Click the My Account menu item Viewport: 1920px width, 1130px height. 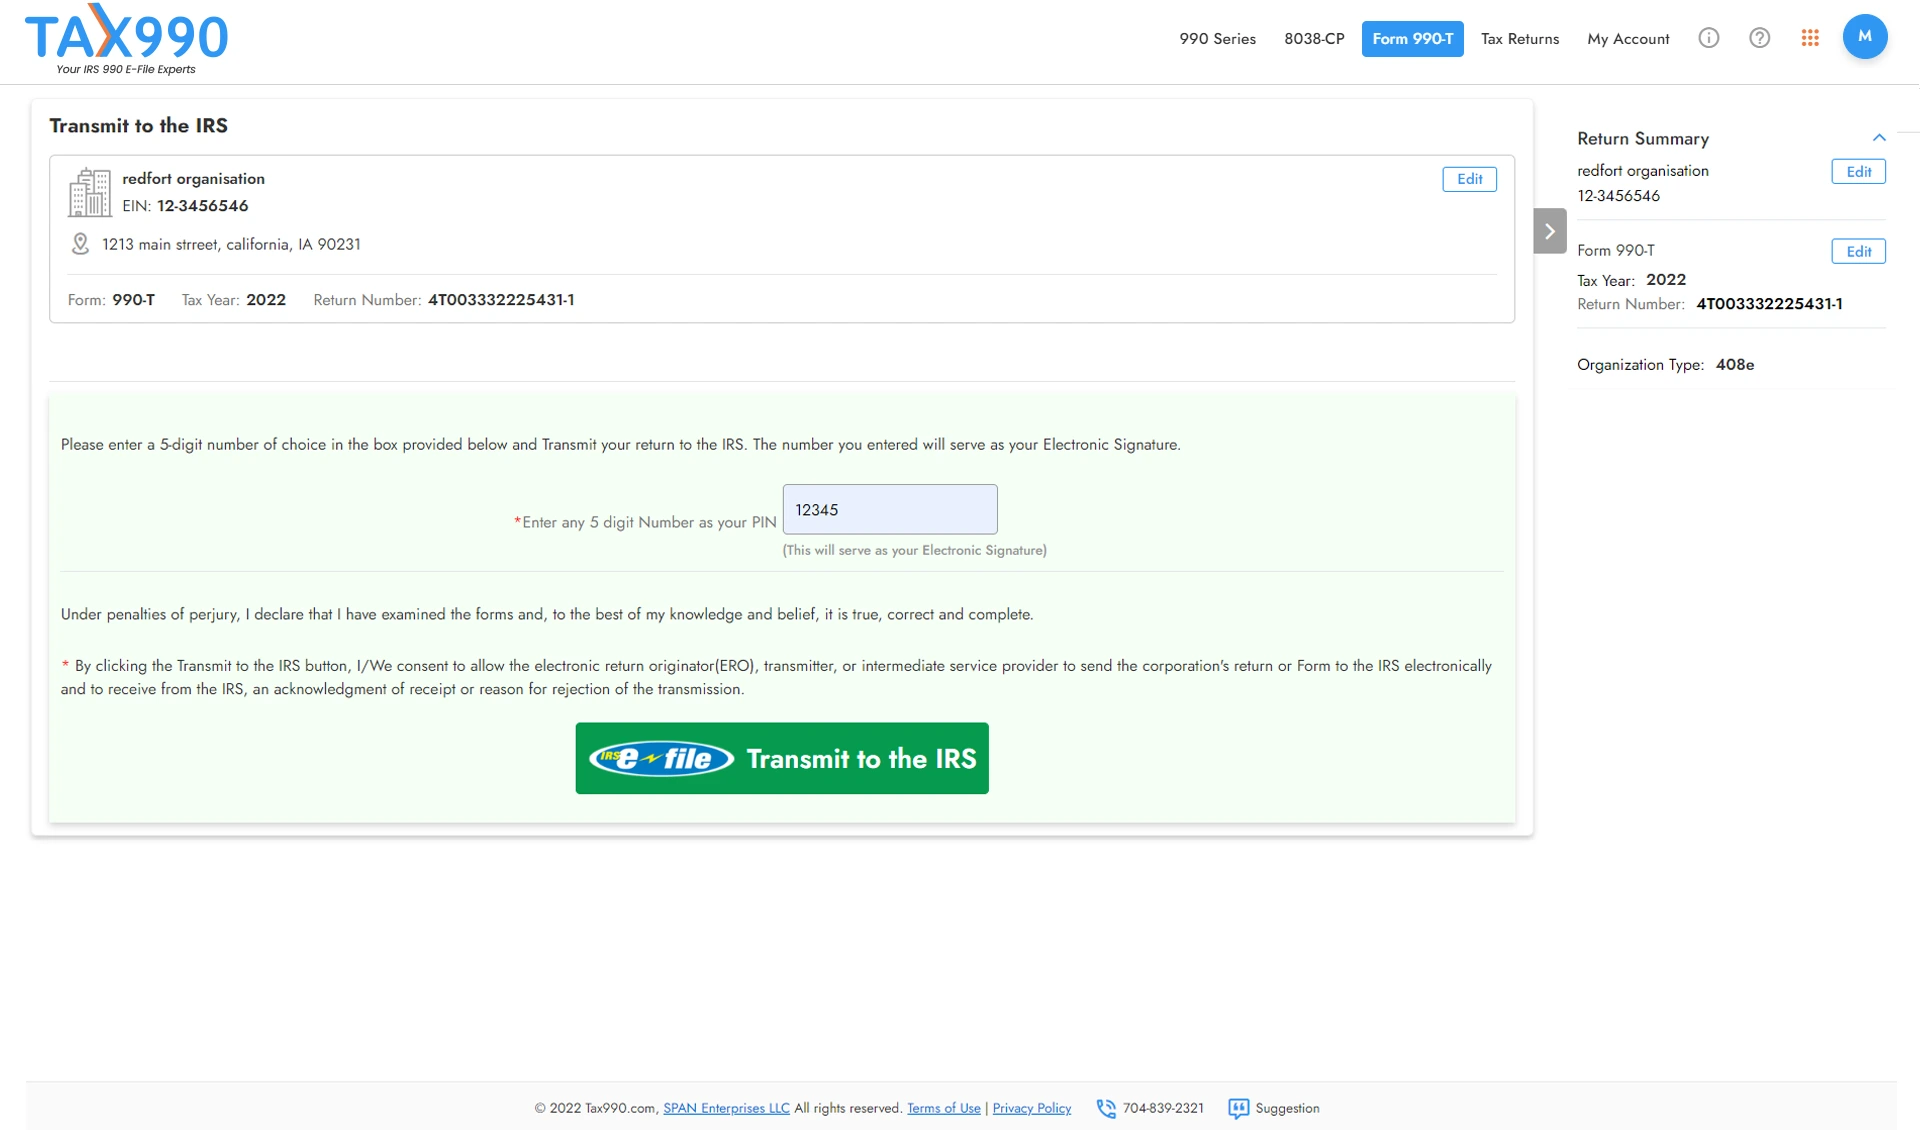click(1628, 38)
